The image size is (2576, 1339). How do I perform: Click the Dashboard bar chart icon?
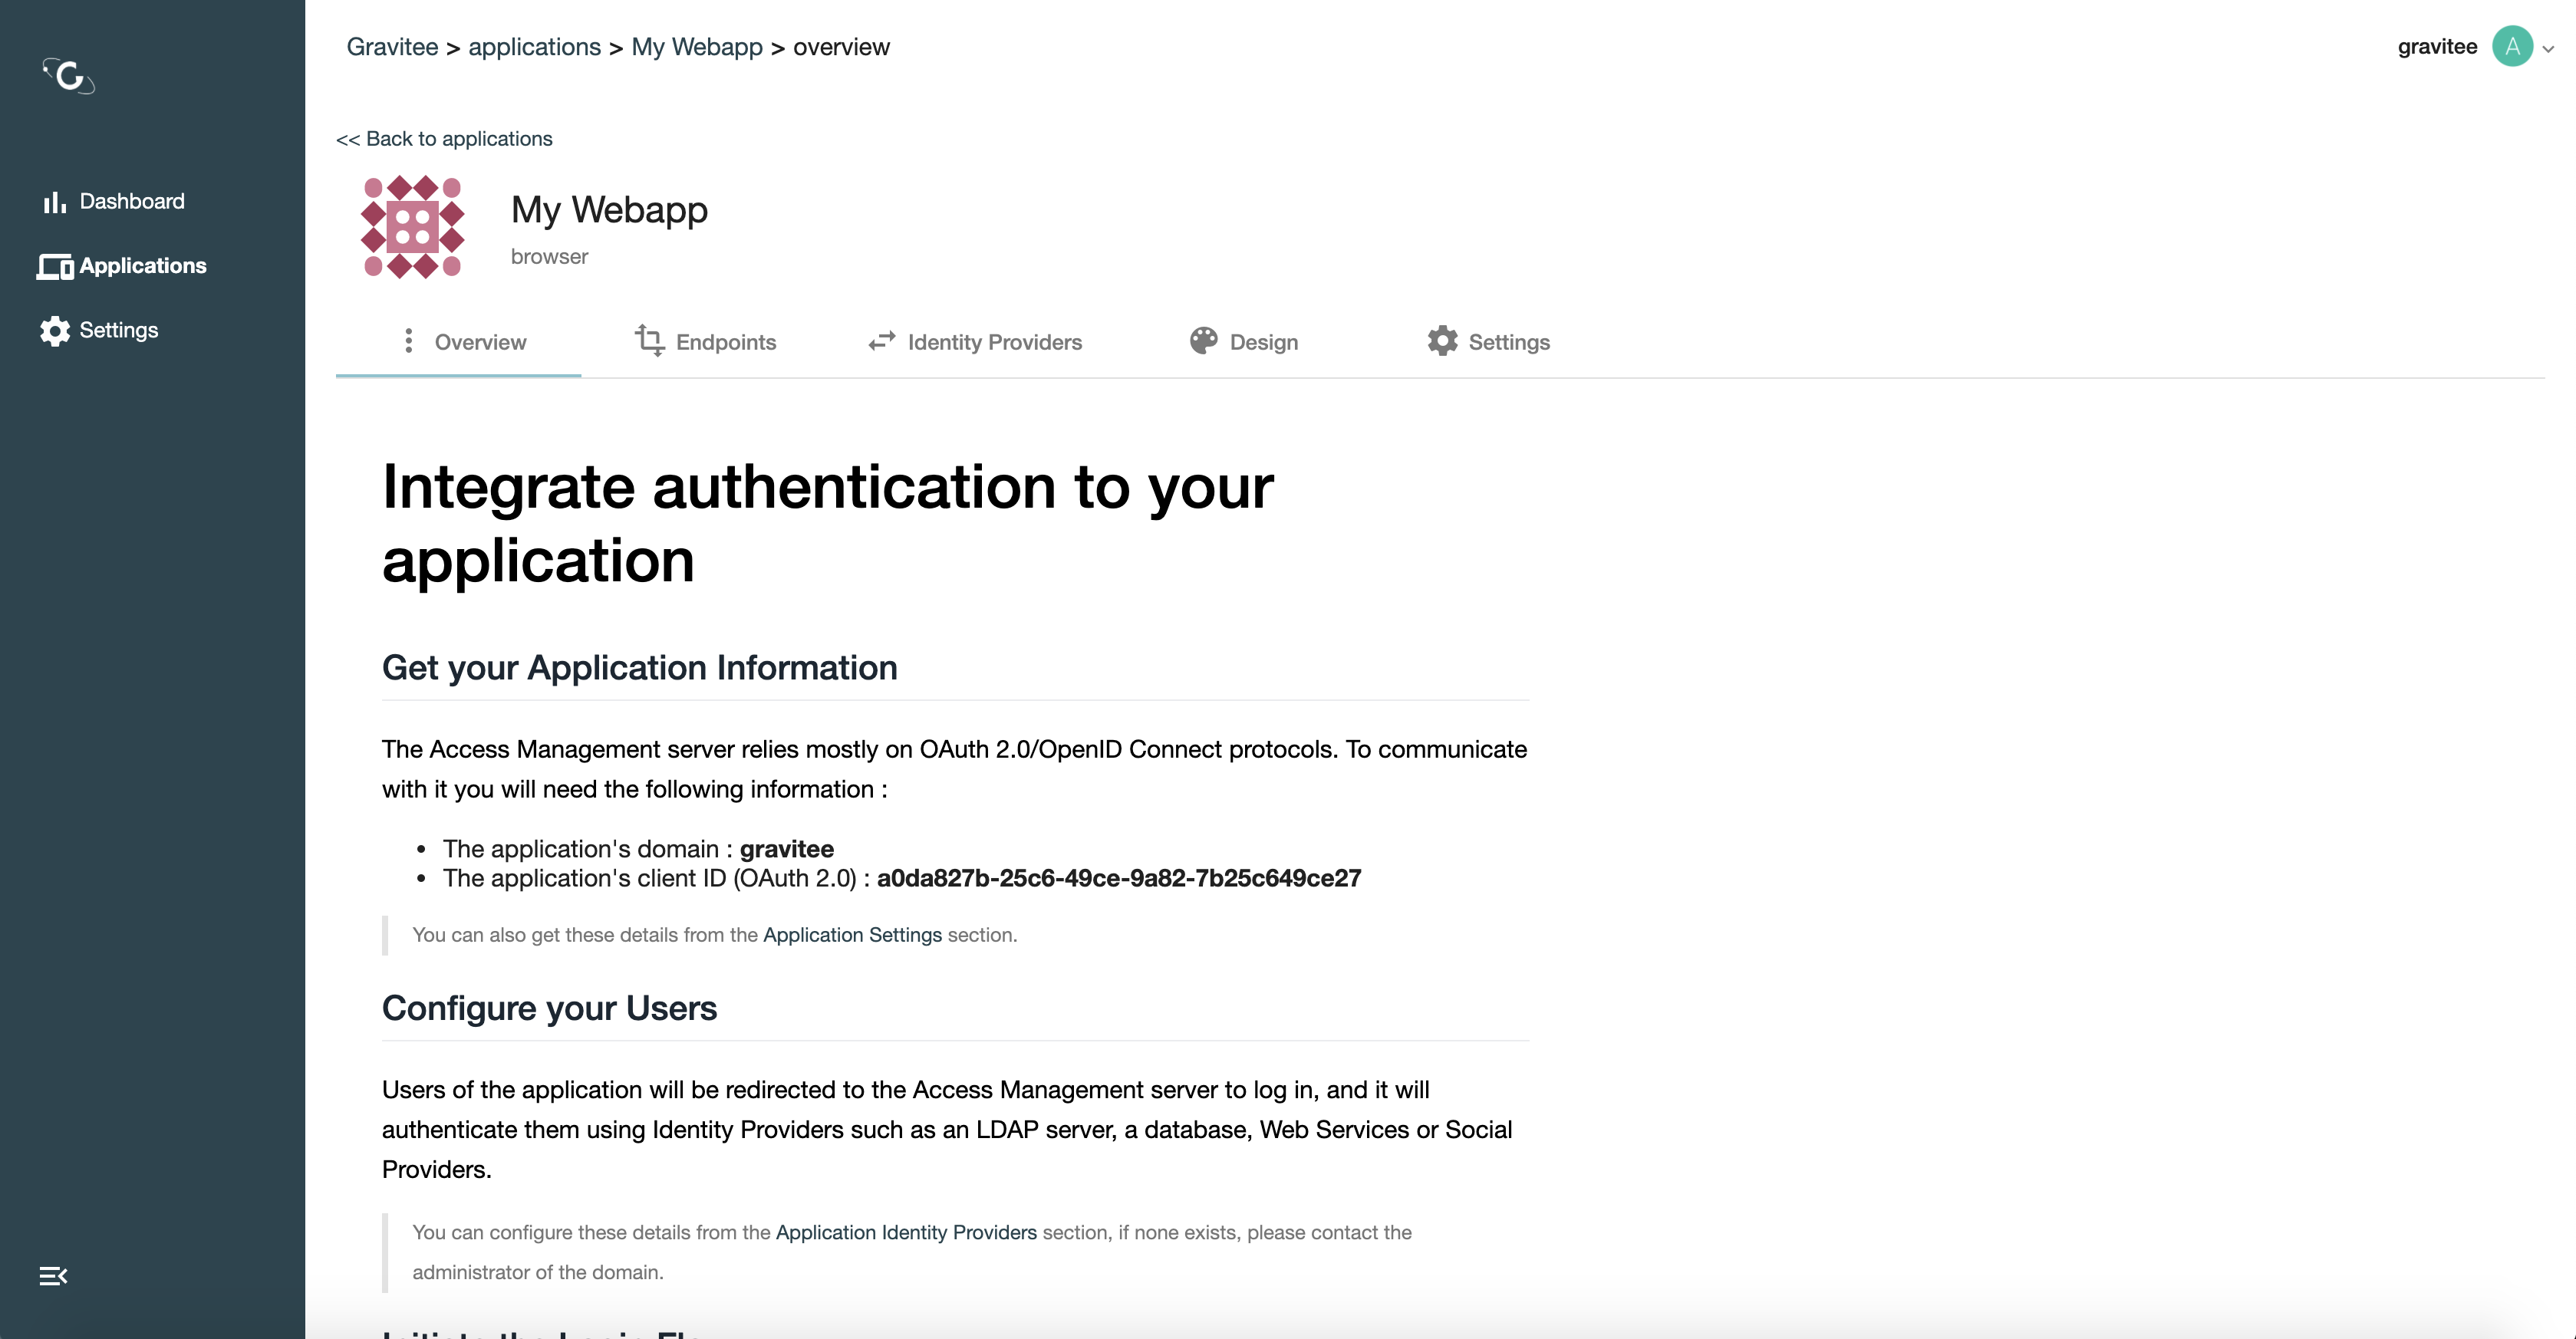pyautogui.click(x=54, y=202)
